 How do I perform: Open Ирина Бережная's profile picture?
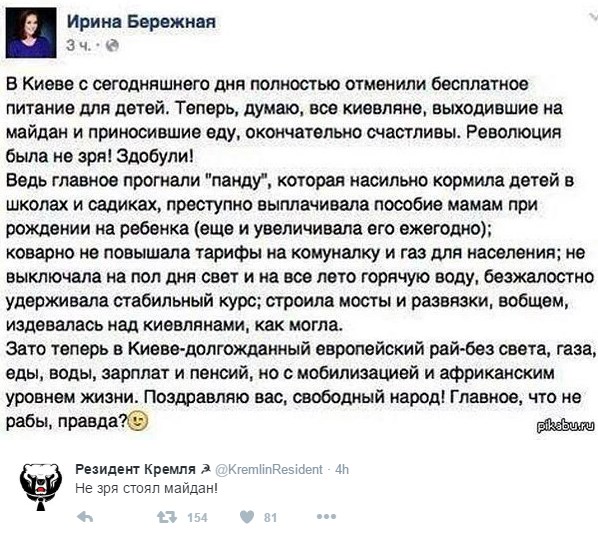(31, 32)
